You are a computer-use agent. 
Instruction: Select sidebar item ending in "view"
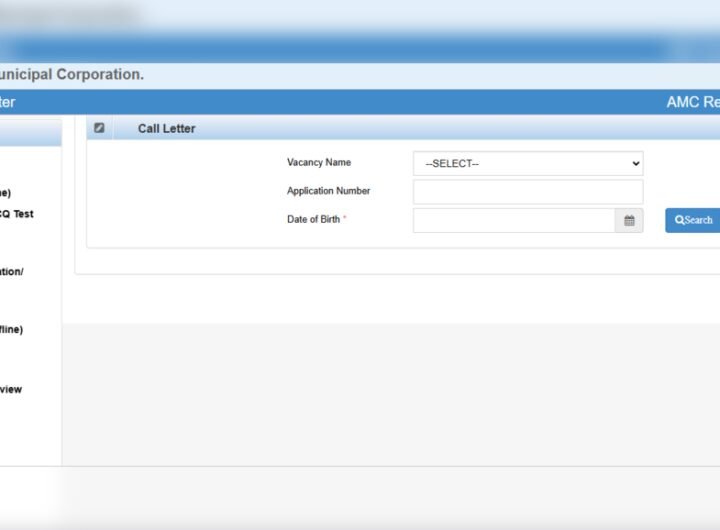(11, 390)
